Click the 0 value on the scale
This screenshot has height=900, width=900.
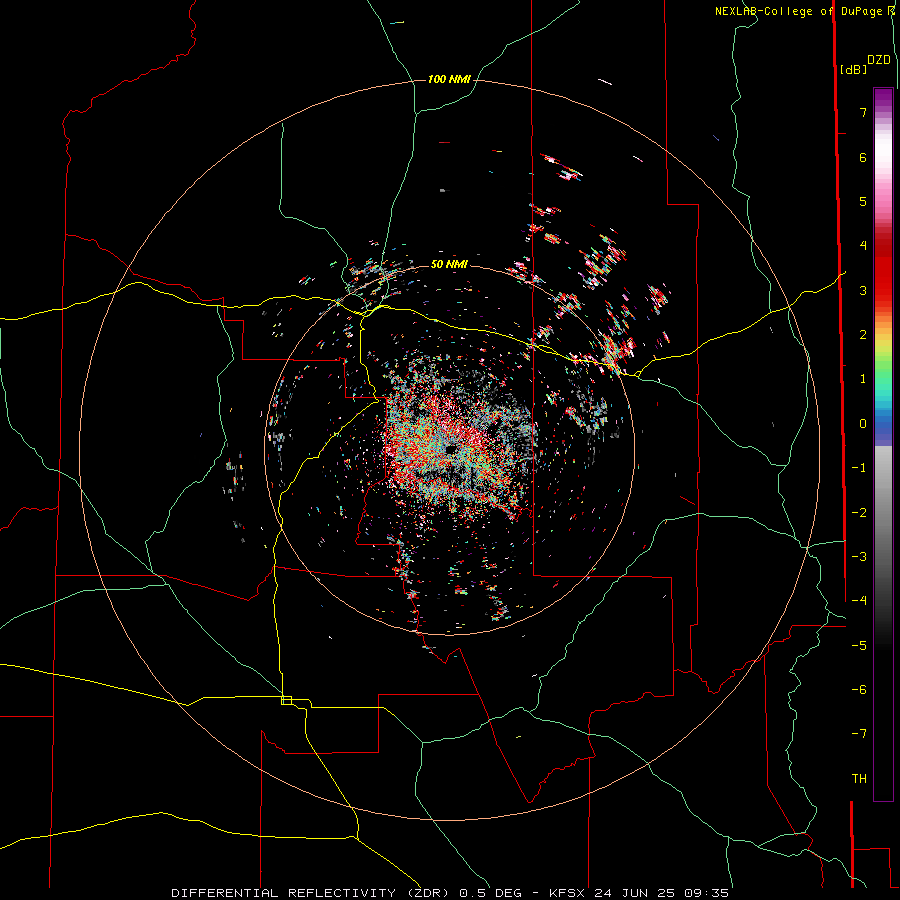(863, 424)
